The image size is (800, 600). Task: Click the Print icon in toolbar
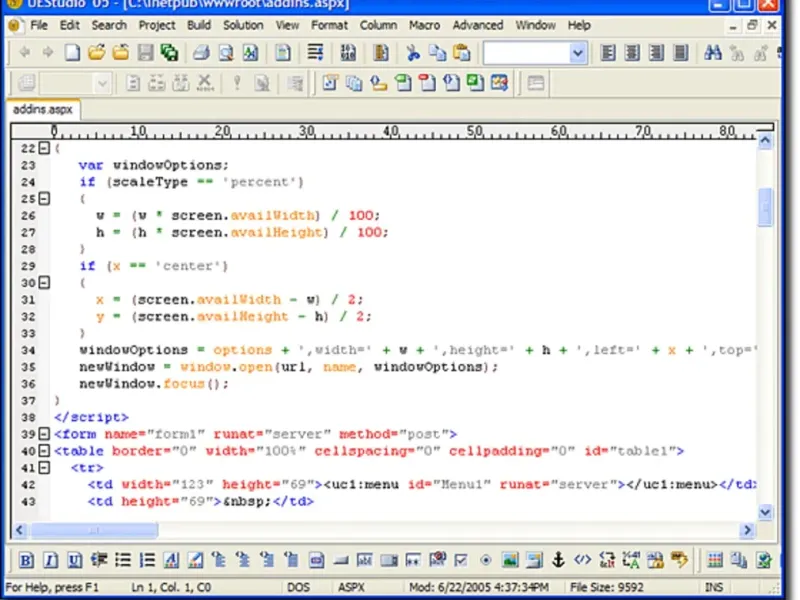[201, 53]
